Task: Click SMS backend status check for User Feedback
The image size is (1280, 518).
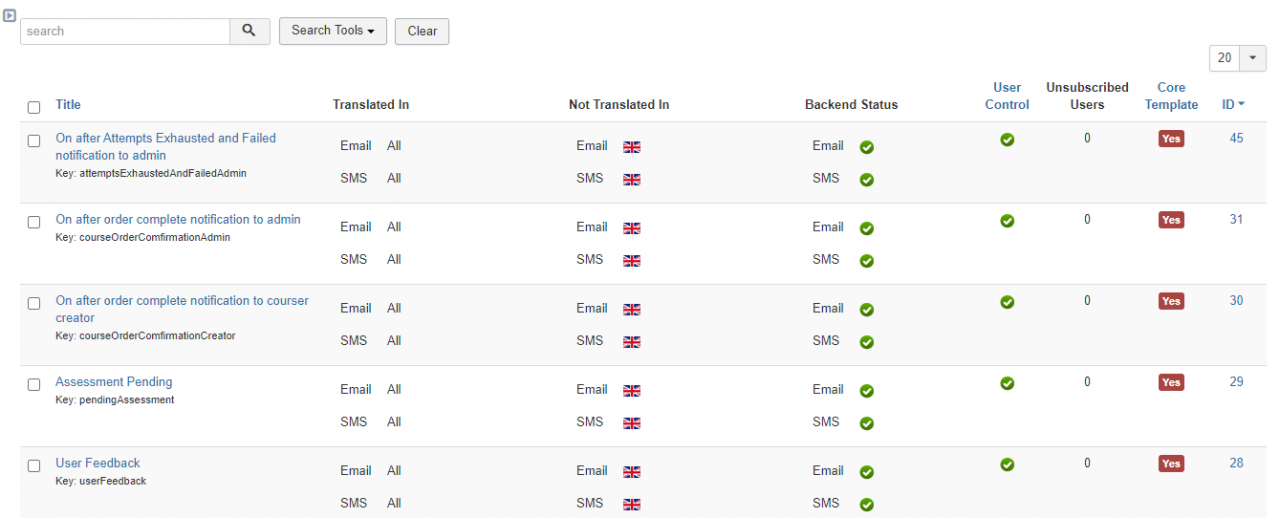Action: click(x=866, y=505)
